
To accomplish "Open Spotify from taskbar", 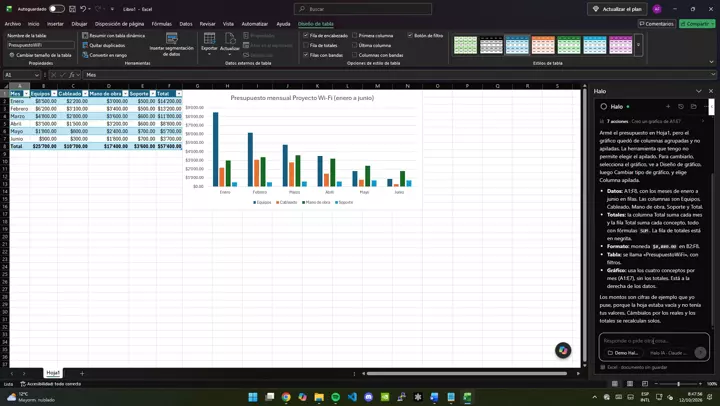I will [336, 397].
